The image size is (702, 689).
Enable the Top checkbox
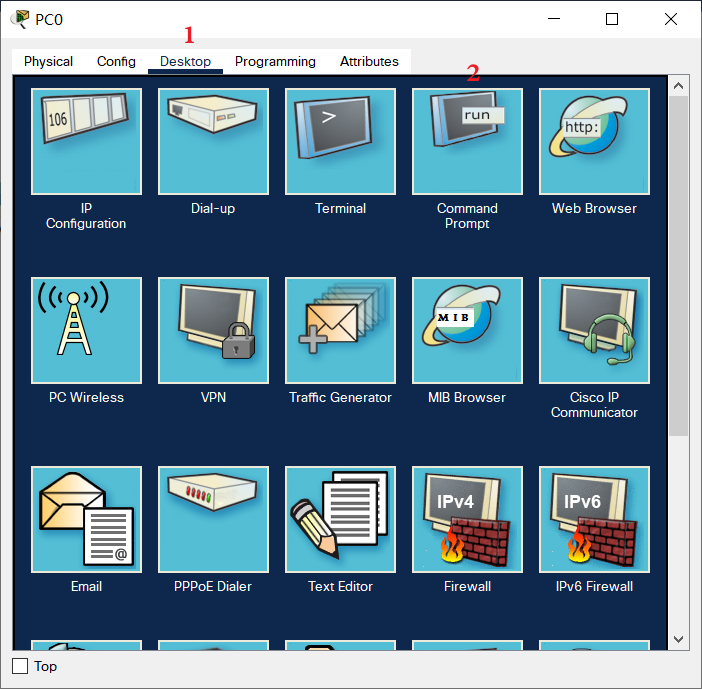(20, 666)
